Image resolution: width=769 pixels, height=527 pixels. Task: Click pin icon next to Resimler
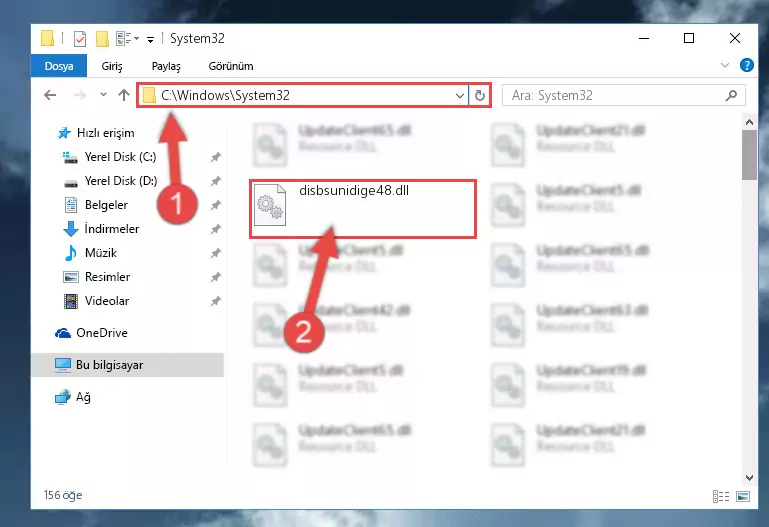(215, 277)
